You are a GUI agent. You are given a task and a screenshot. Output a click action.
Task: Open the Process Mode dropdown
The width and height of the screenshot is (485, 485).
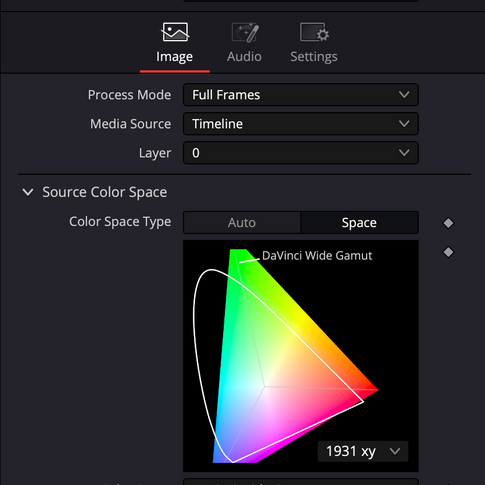(301, 95)
